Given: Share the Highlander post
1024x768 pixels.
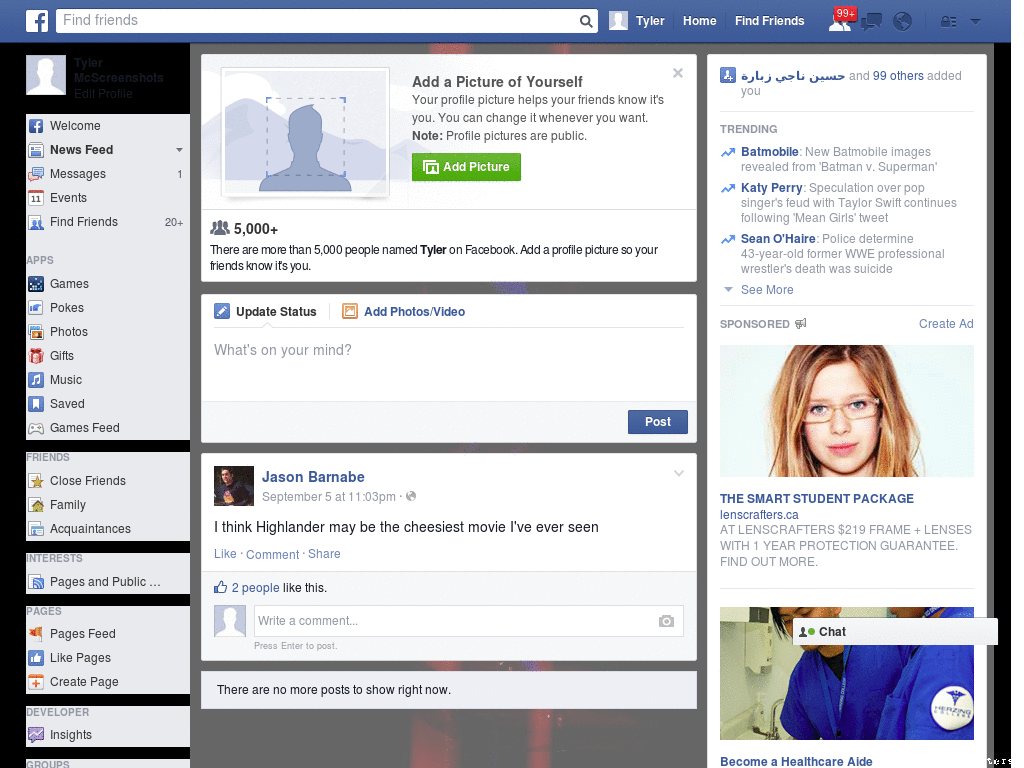Looking at the screenshot, I should 324,554.
